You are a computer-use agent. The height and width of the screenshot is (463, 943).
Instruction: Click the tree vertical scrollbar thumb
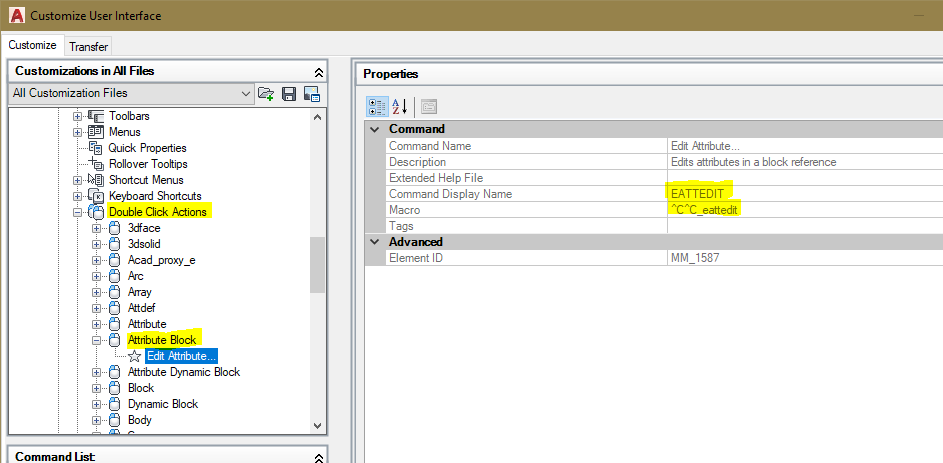[x=318, y=265]
